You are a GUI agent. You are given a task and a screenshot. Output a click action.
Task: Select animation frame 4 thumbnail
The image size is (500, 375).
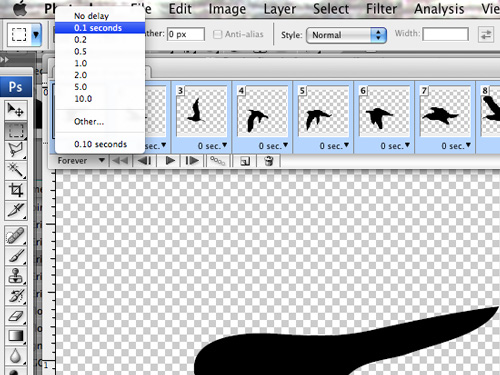[263, 112]
